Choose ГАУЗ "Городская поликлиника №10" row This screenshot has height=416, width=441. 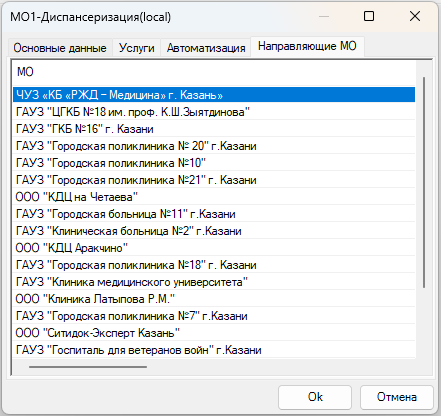pos(214,163)
